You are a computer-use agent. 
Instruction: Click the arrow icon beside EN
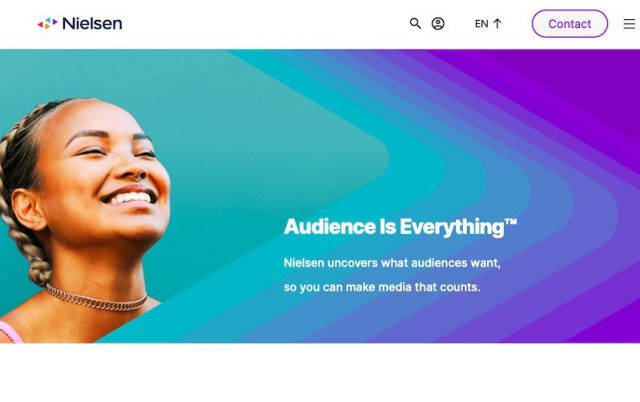pos(497,24)
